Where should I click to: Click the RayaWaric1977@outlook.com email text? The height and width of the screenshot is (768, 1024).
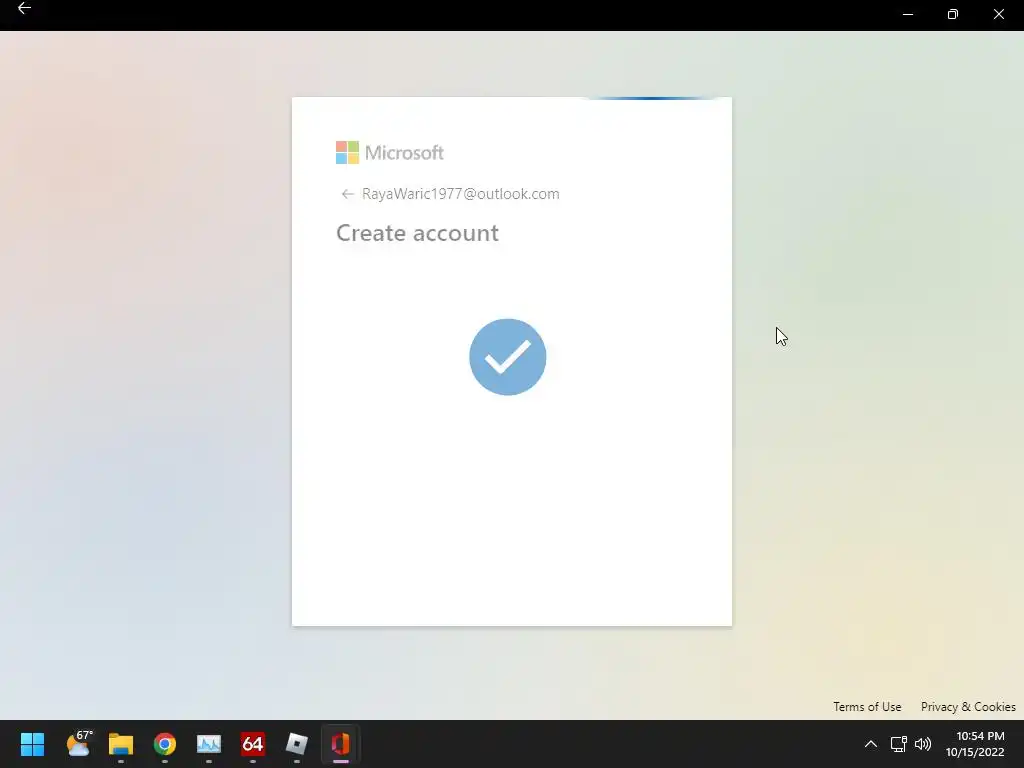coord(460,194)
